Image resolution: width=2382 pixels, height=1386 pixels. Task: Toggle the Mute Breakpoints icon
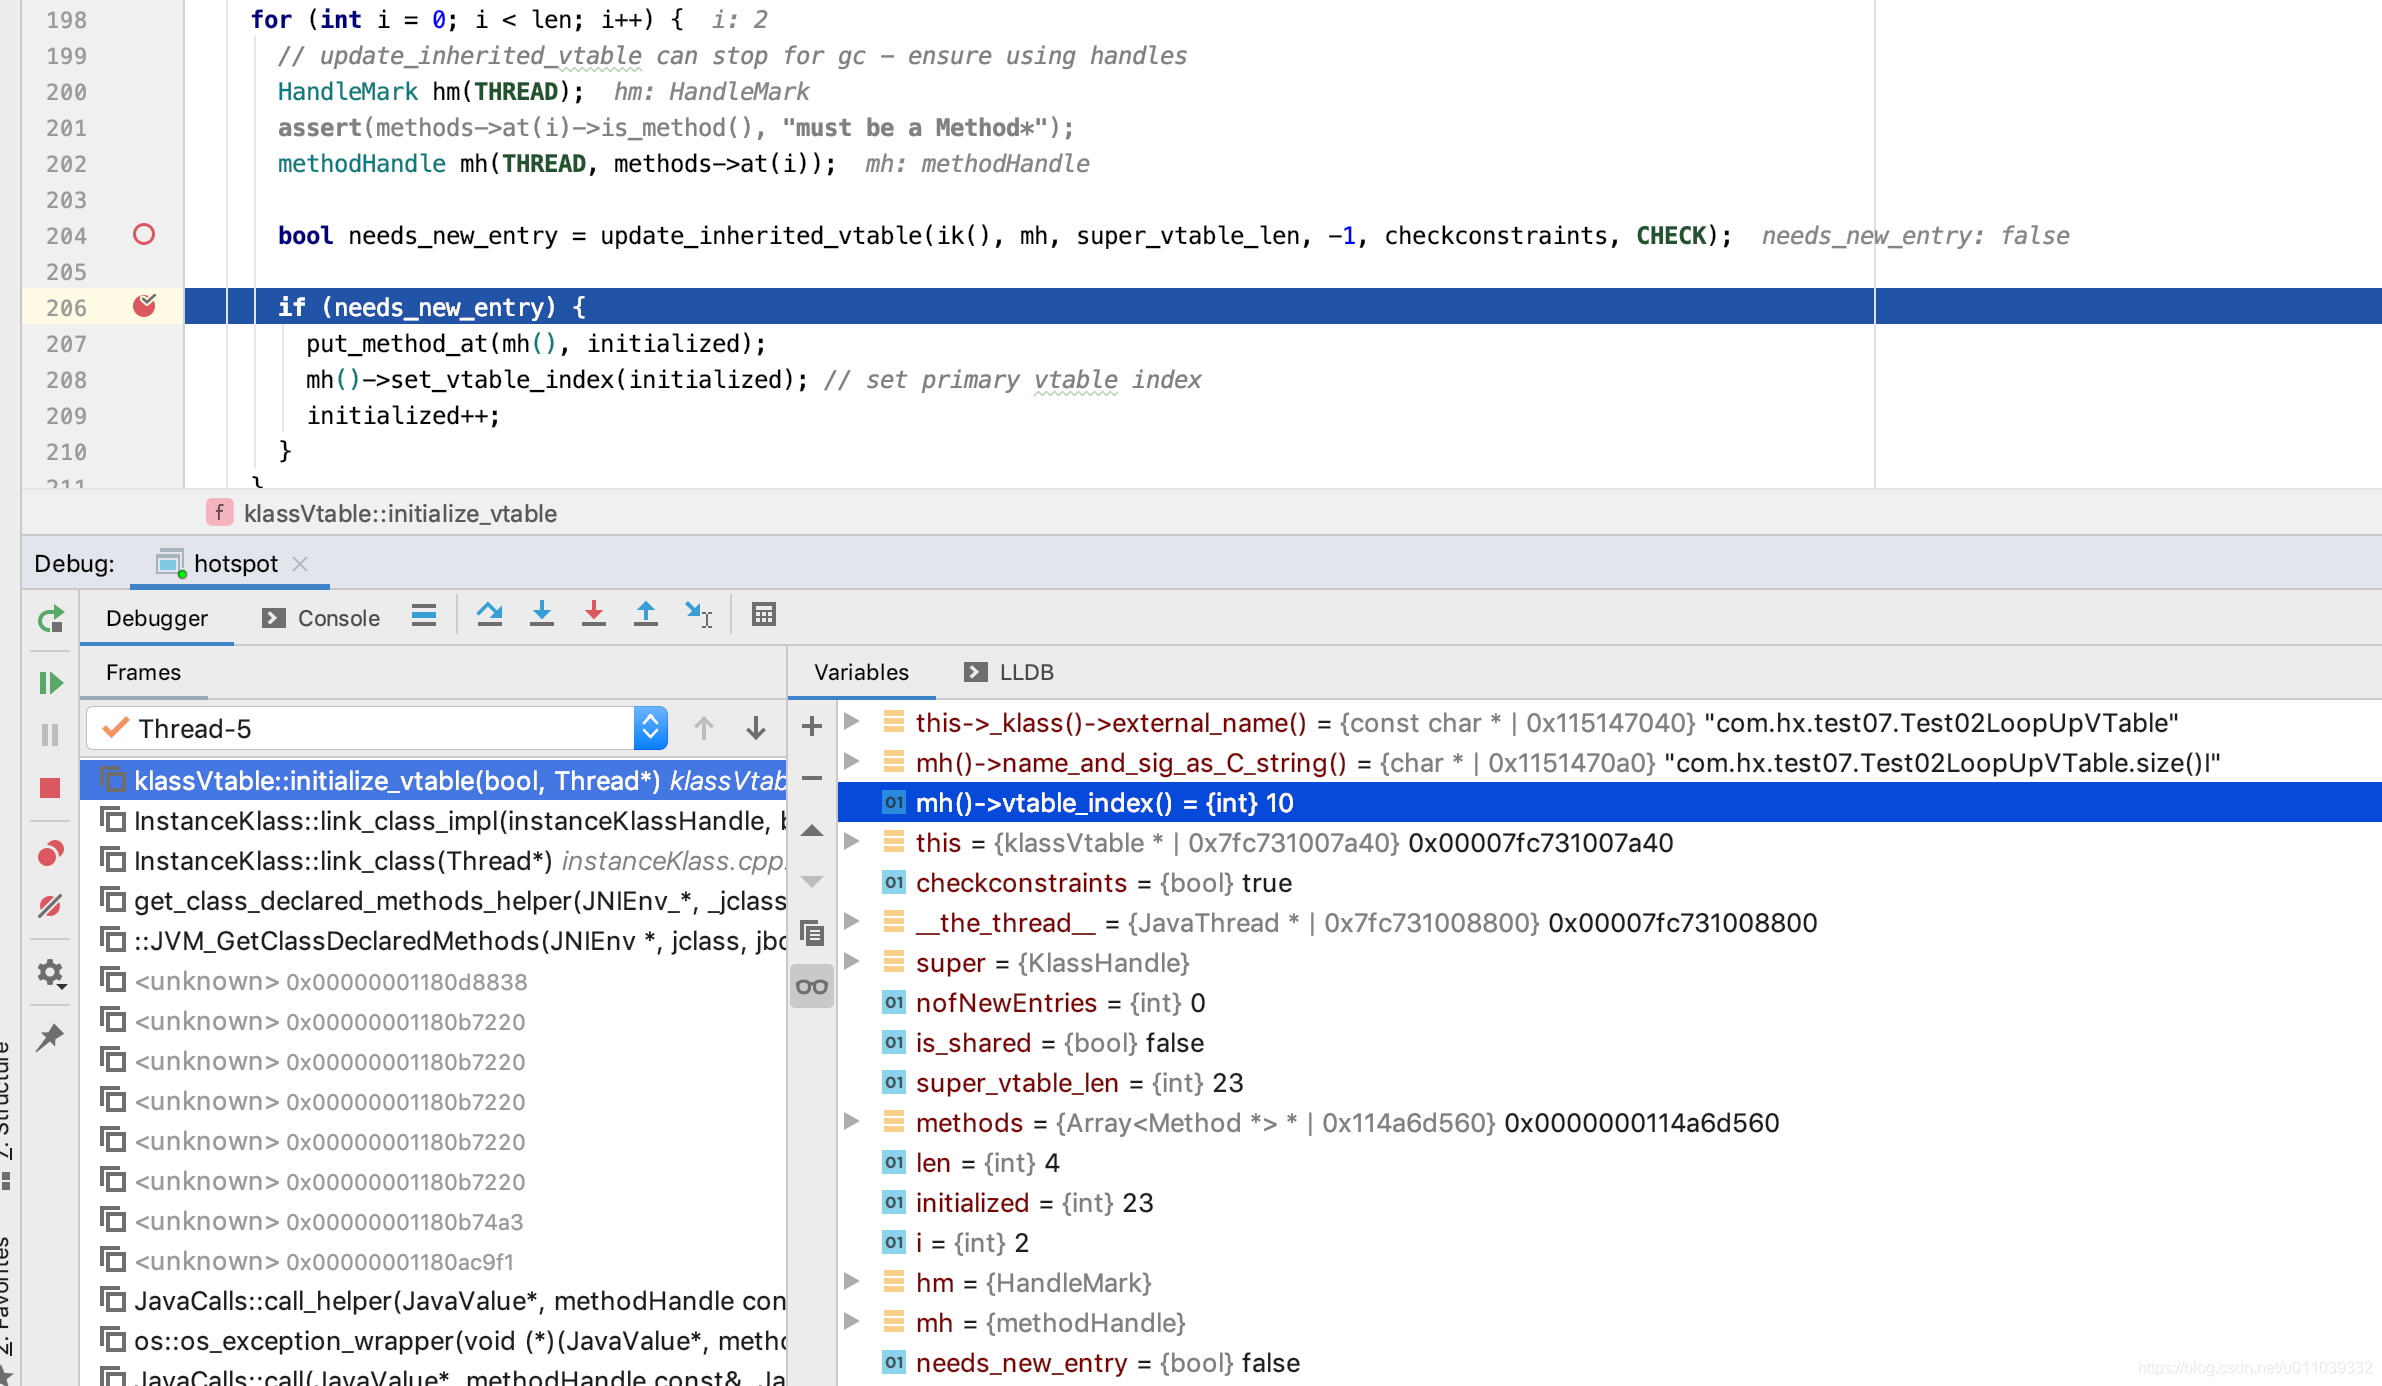coord(50,906)
